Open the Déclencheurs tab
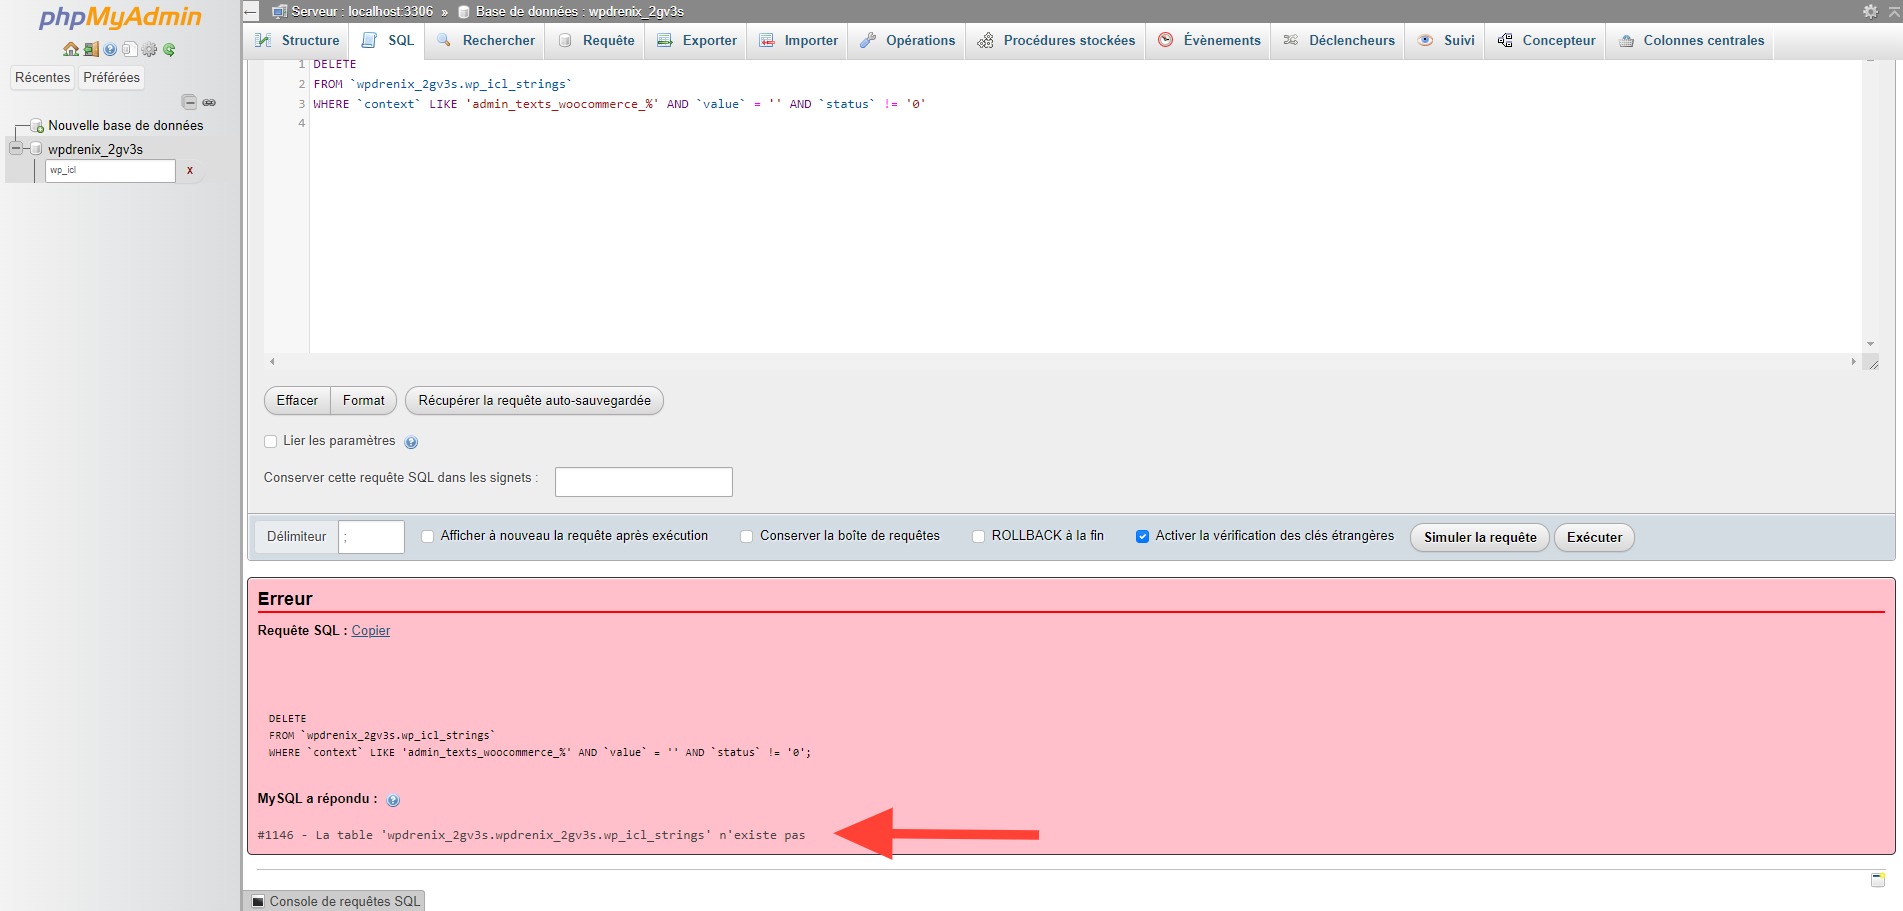The image size is (1903, 911). pyautogui.click(x=1339, y=41)
